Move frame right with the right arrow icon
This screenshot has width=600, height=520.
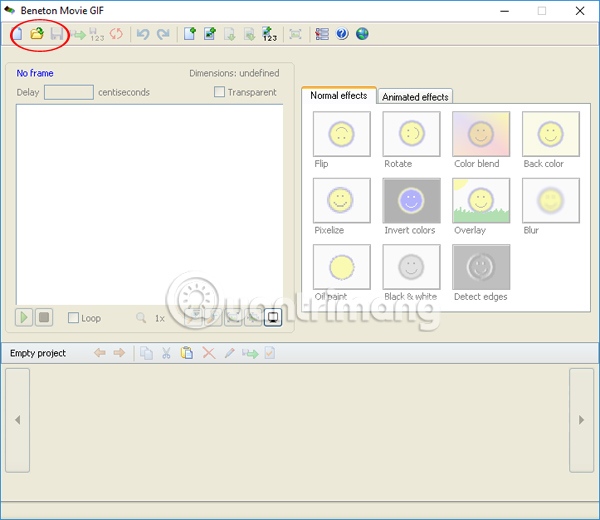click(119, 353)
